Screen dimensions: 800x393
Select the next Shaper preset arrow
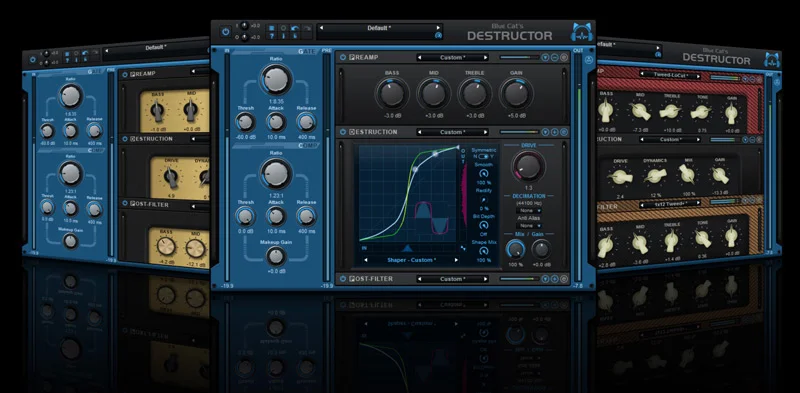pos(456,260)
